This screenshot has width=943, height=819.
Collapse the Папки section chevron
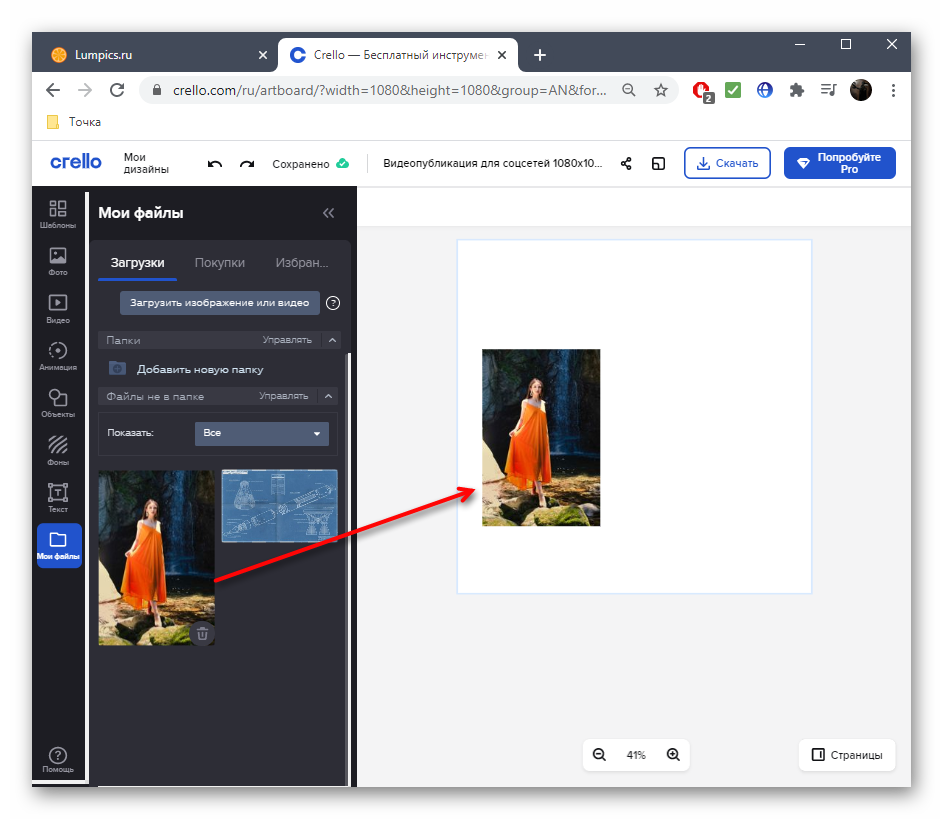[x=333, y=340]
